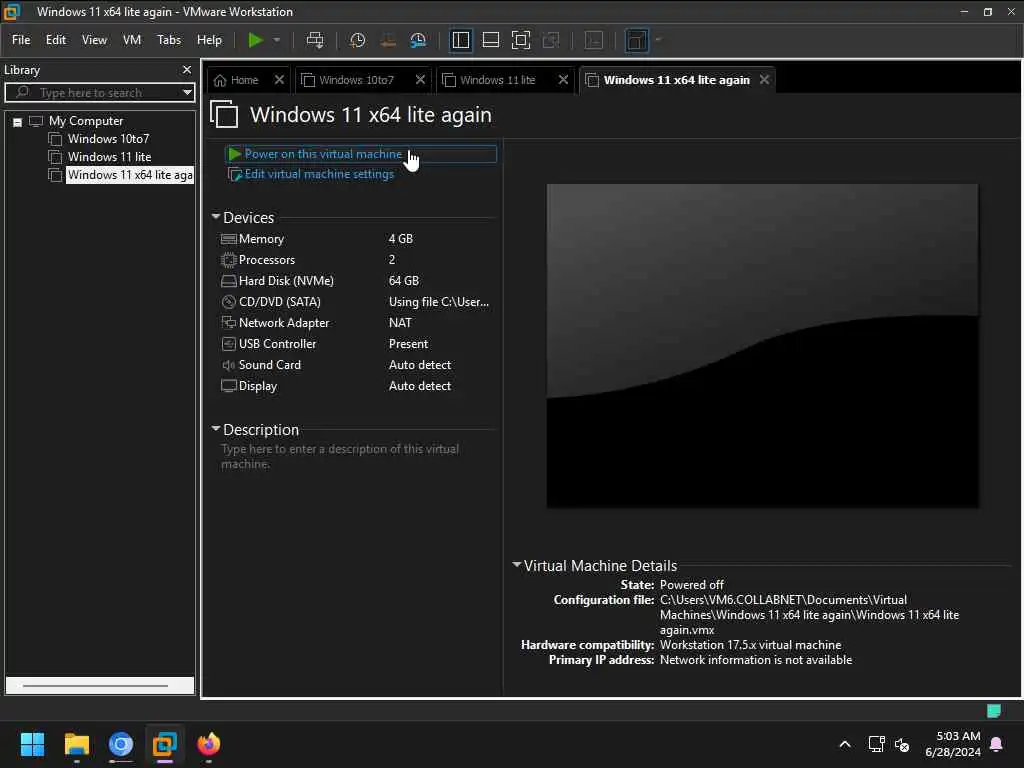Select My Computer in the library
1024x768 pixels.
(x=86, y=121)
